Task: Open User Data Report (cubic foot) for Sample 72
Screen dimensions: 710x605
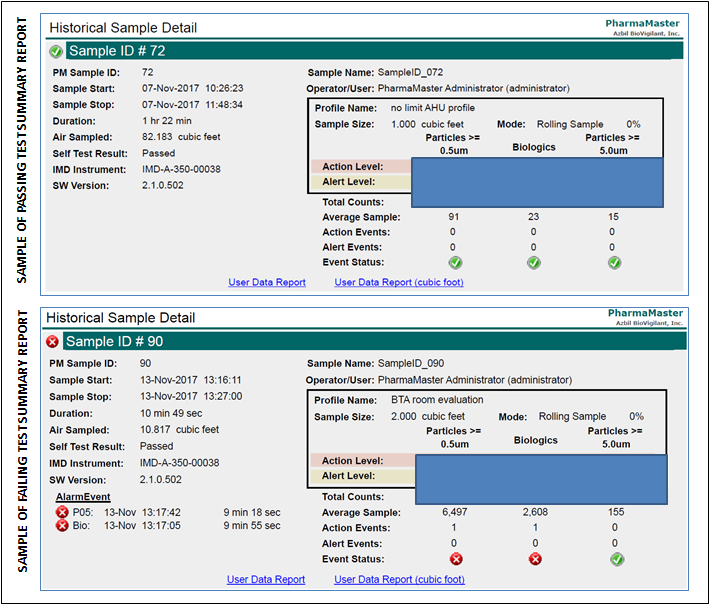Action: [399, 283]
